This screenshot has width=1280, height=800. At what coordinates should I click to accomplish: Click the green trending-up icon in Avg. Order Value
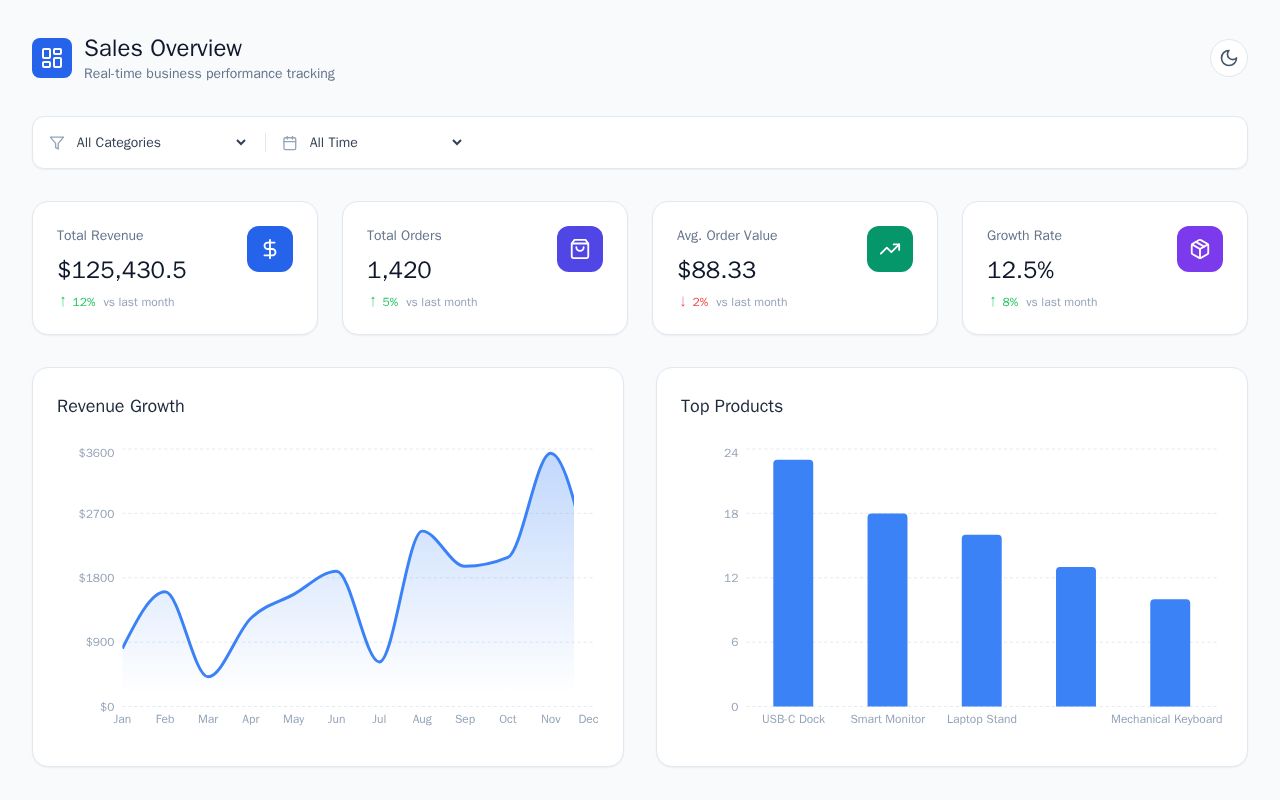click(890, 249)
